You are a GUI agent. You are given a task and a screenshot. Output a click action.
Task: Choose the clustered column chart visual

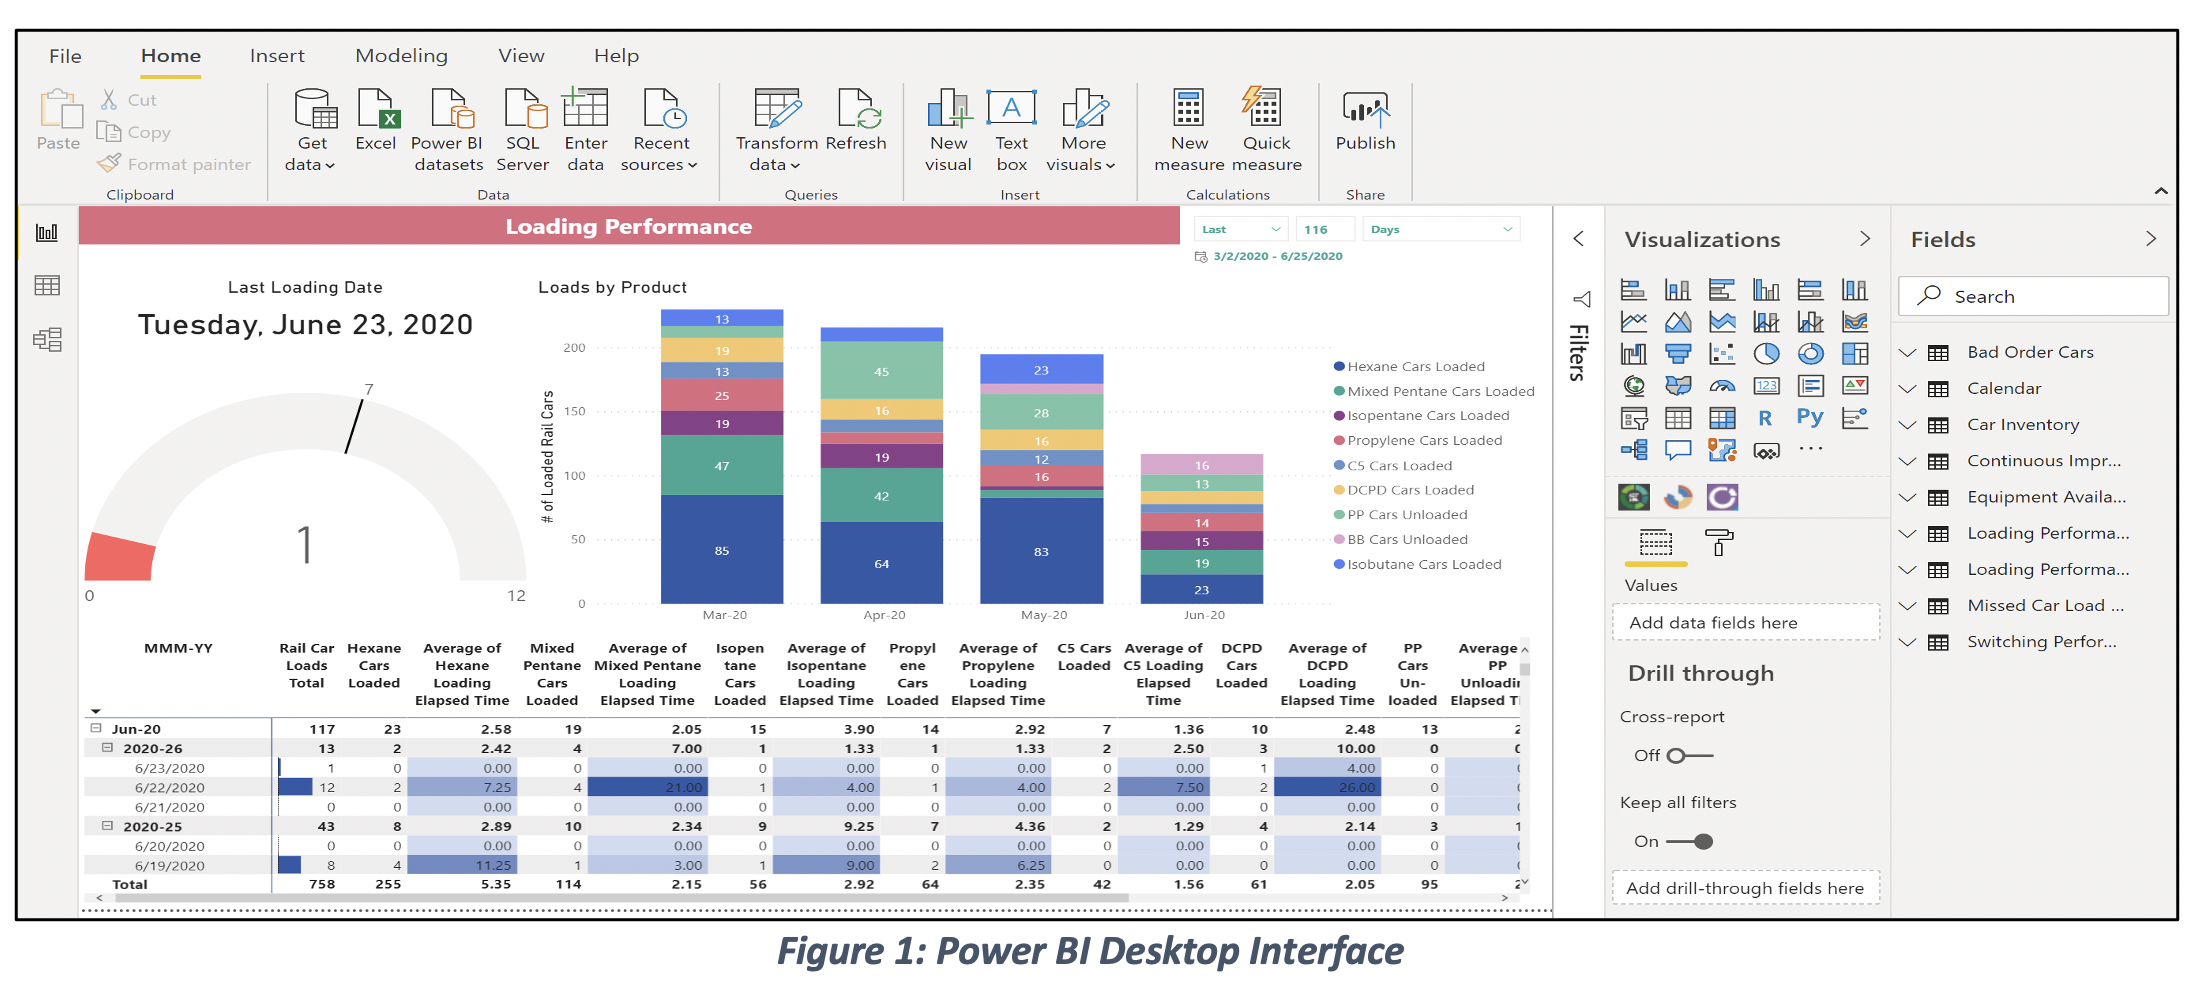pos(1766,290)
